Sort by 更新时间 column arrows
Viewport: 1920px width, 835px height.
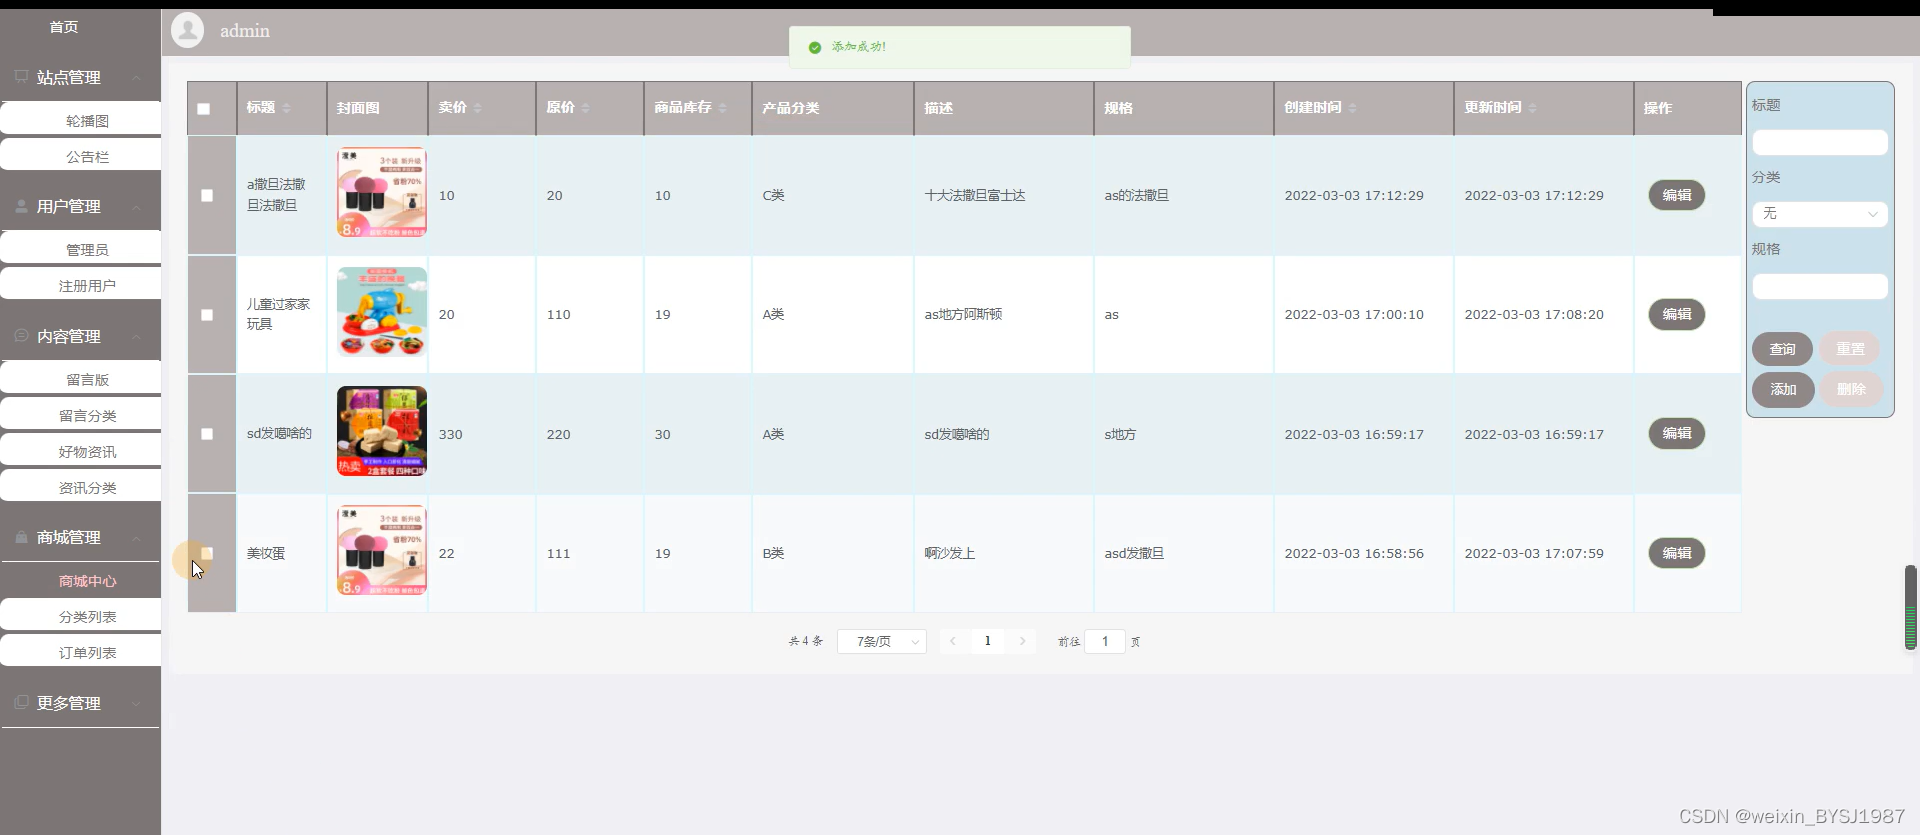pos(1533,108)
